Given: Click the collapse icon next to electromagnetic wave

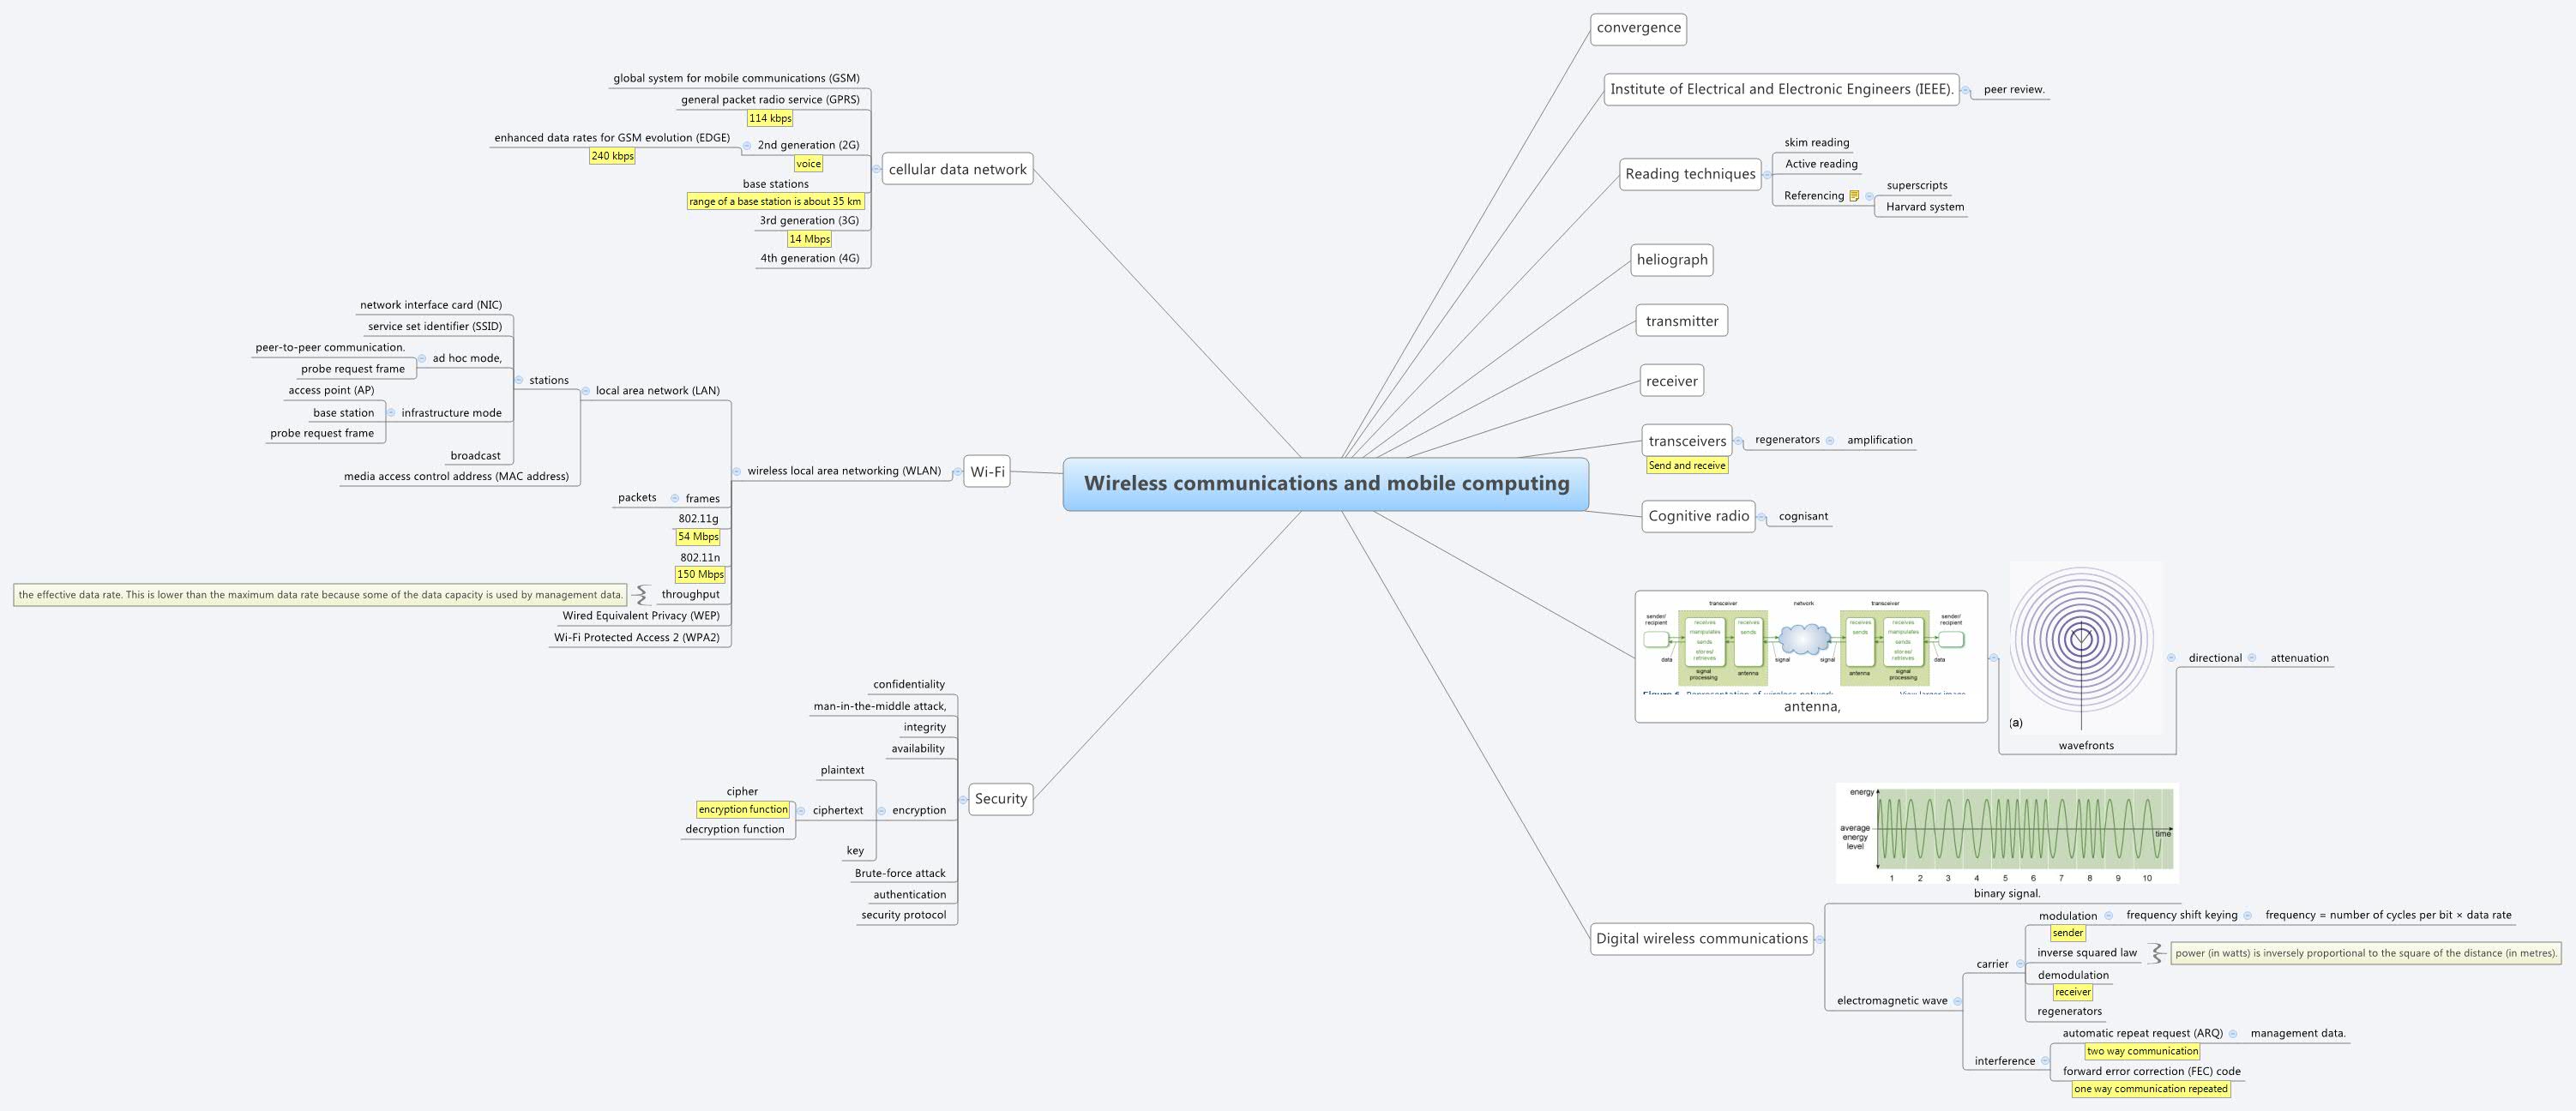Looking at the screenshot, I should [x=1958, y=1002].
